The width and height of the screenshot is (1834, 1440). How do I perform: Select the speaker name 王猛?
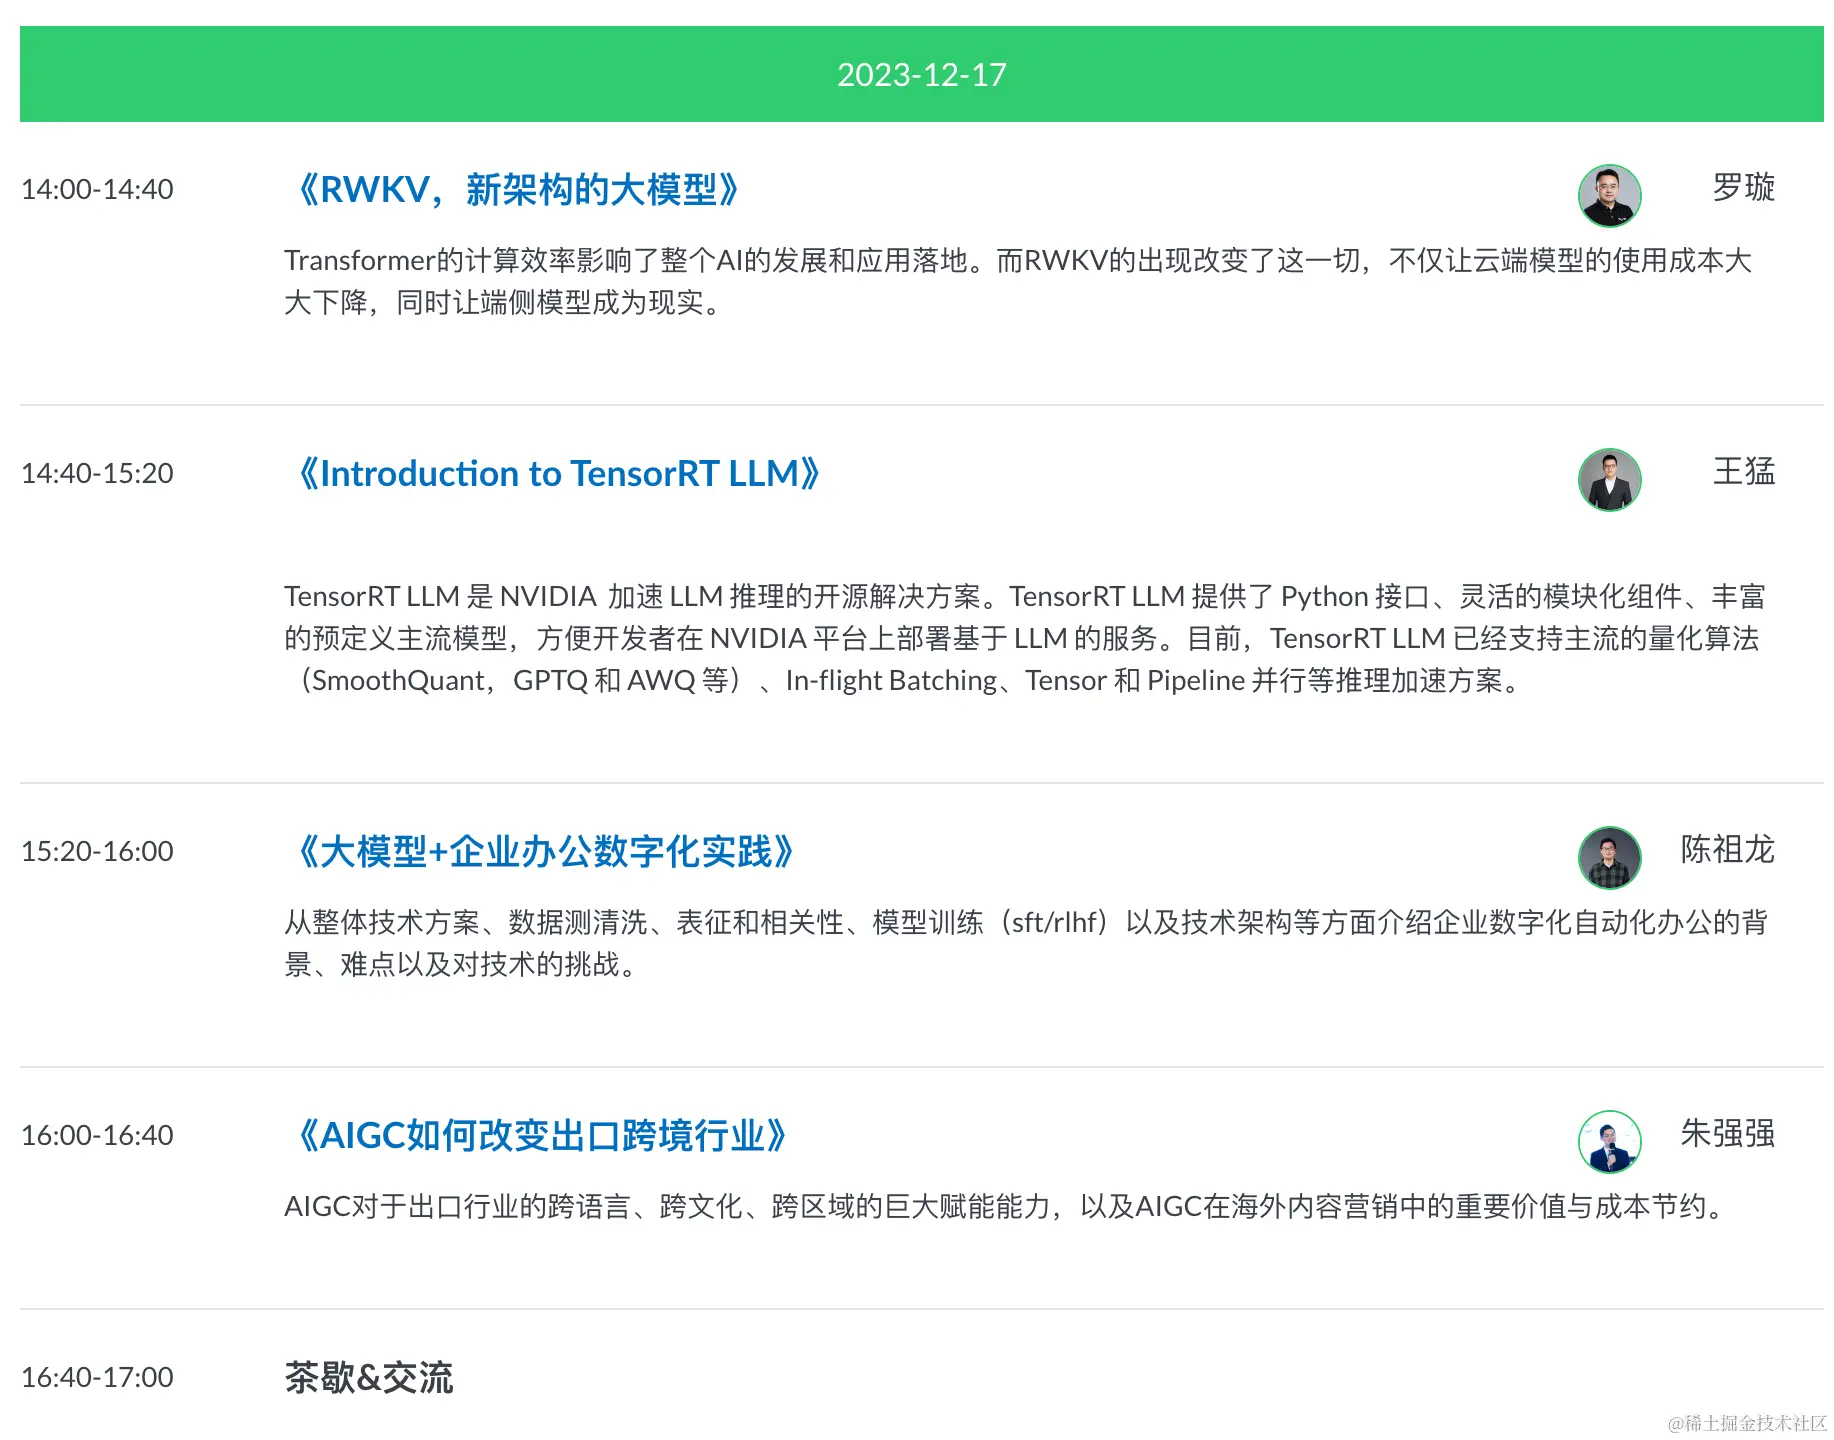coord(1744,472)
